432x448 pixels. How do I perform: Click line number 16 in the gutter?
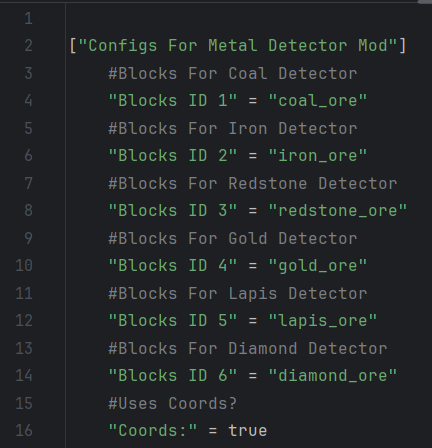tap(24, 431)
